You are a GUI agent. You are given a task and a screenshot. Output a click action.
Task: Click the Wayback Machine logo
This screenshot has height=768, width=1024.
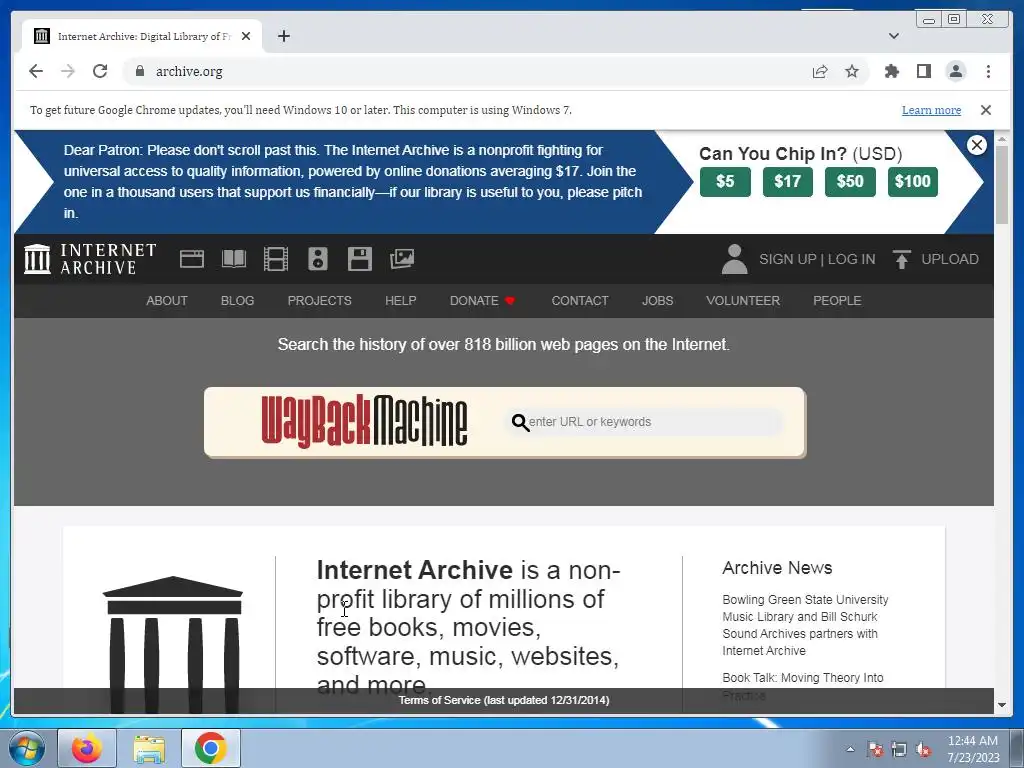pyautogui.click(x=364, y=421)
